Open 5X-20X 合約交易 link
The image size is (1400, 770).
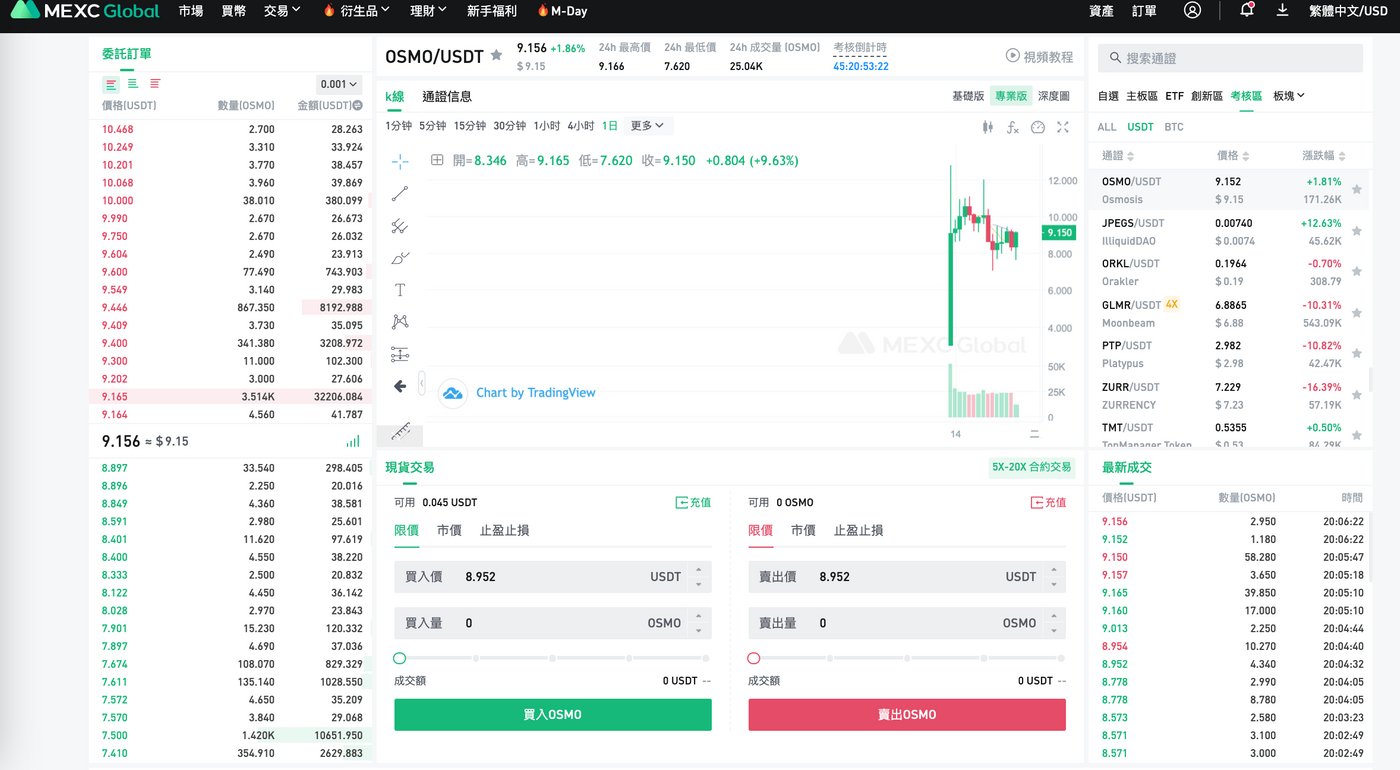[1031, 467]
